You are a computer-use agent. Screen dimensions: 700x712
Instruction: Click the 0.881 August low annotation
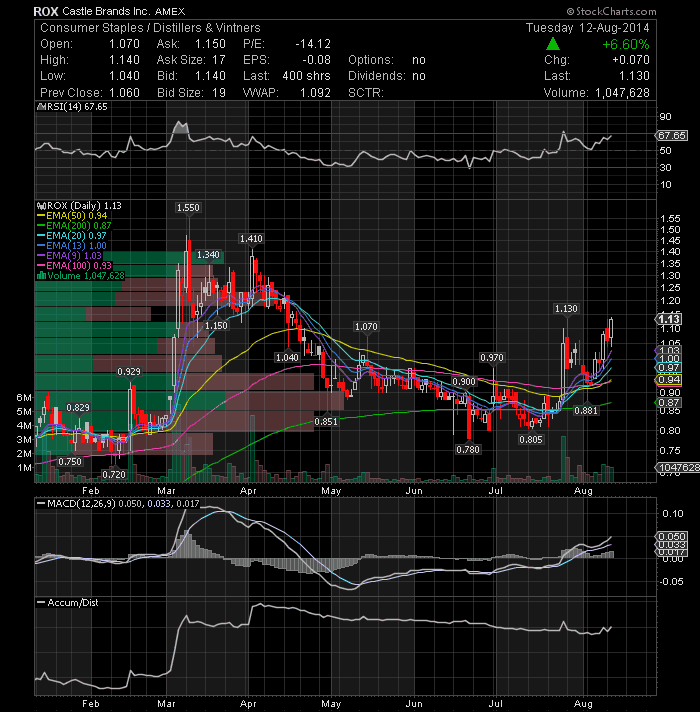[x=586, y=410]
